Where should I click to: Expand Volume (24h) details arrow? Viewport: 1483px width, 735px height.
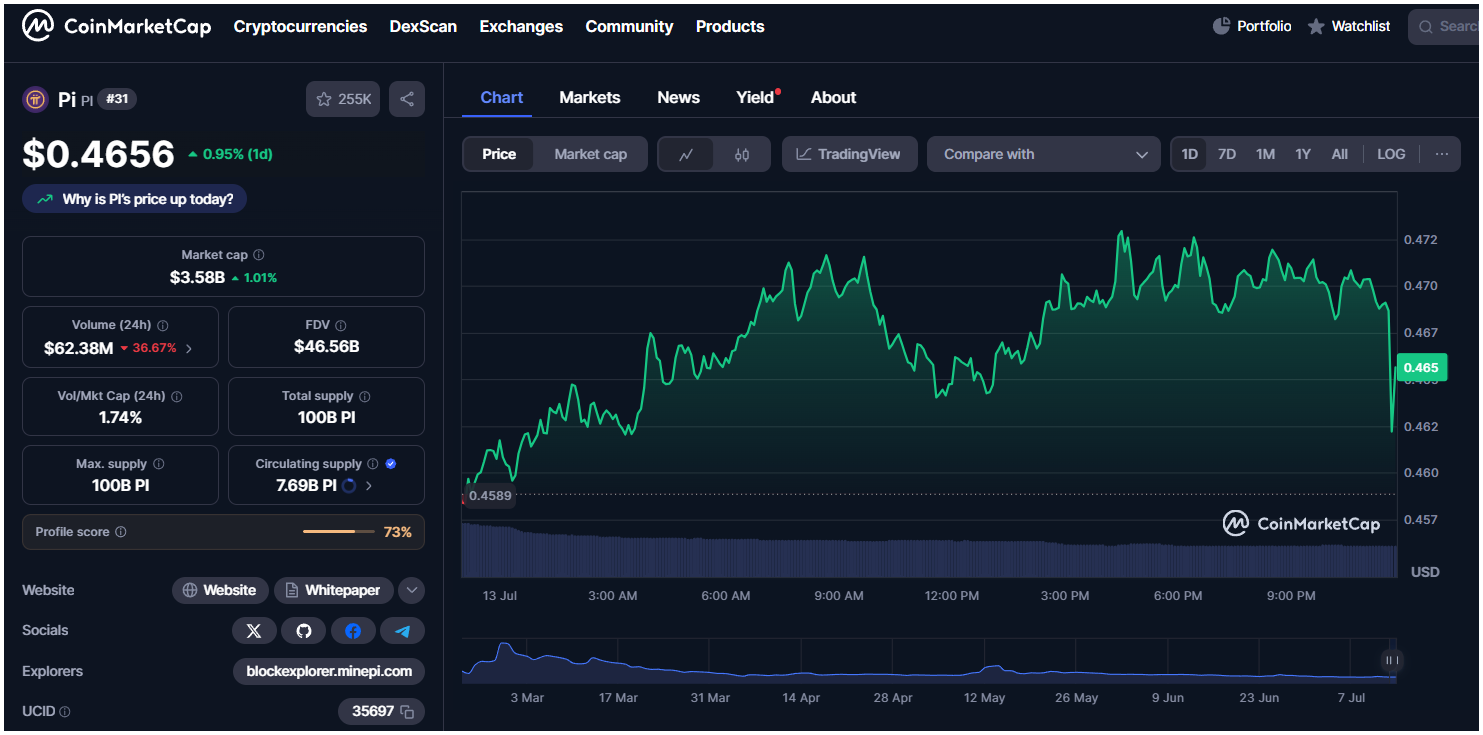pos(189,349)
